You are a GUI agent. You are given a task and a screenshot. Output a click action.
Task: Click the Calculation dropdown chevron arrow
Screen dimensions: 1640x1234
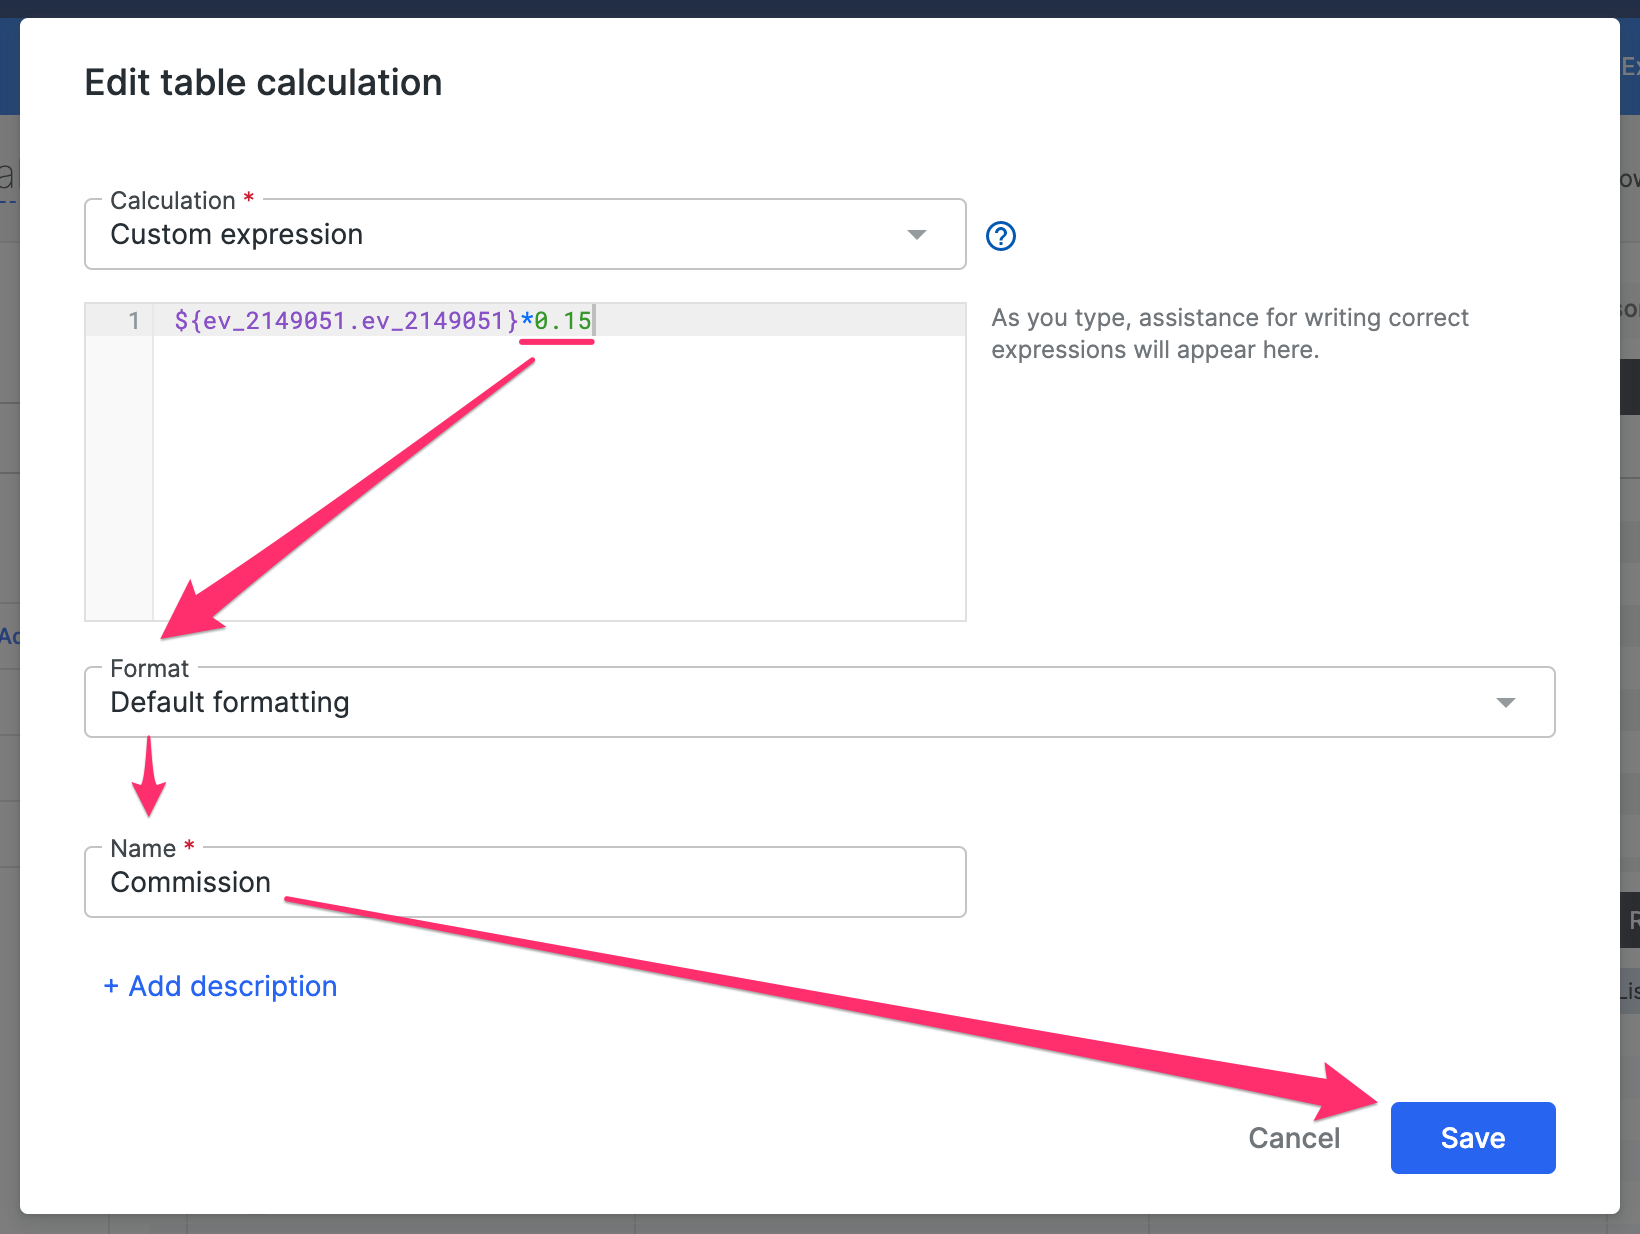click(x=917, y=234)
